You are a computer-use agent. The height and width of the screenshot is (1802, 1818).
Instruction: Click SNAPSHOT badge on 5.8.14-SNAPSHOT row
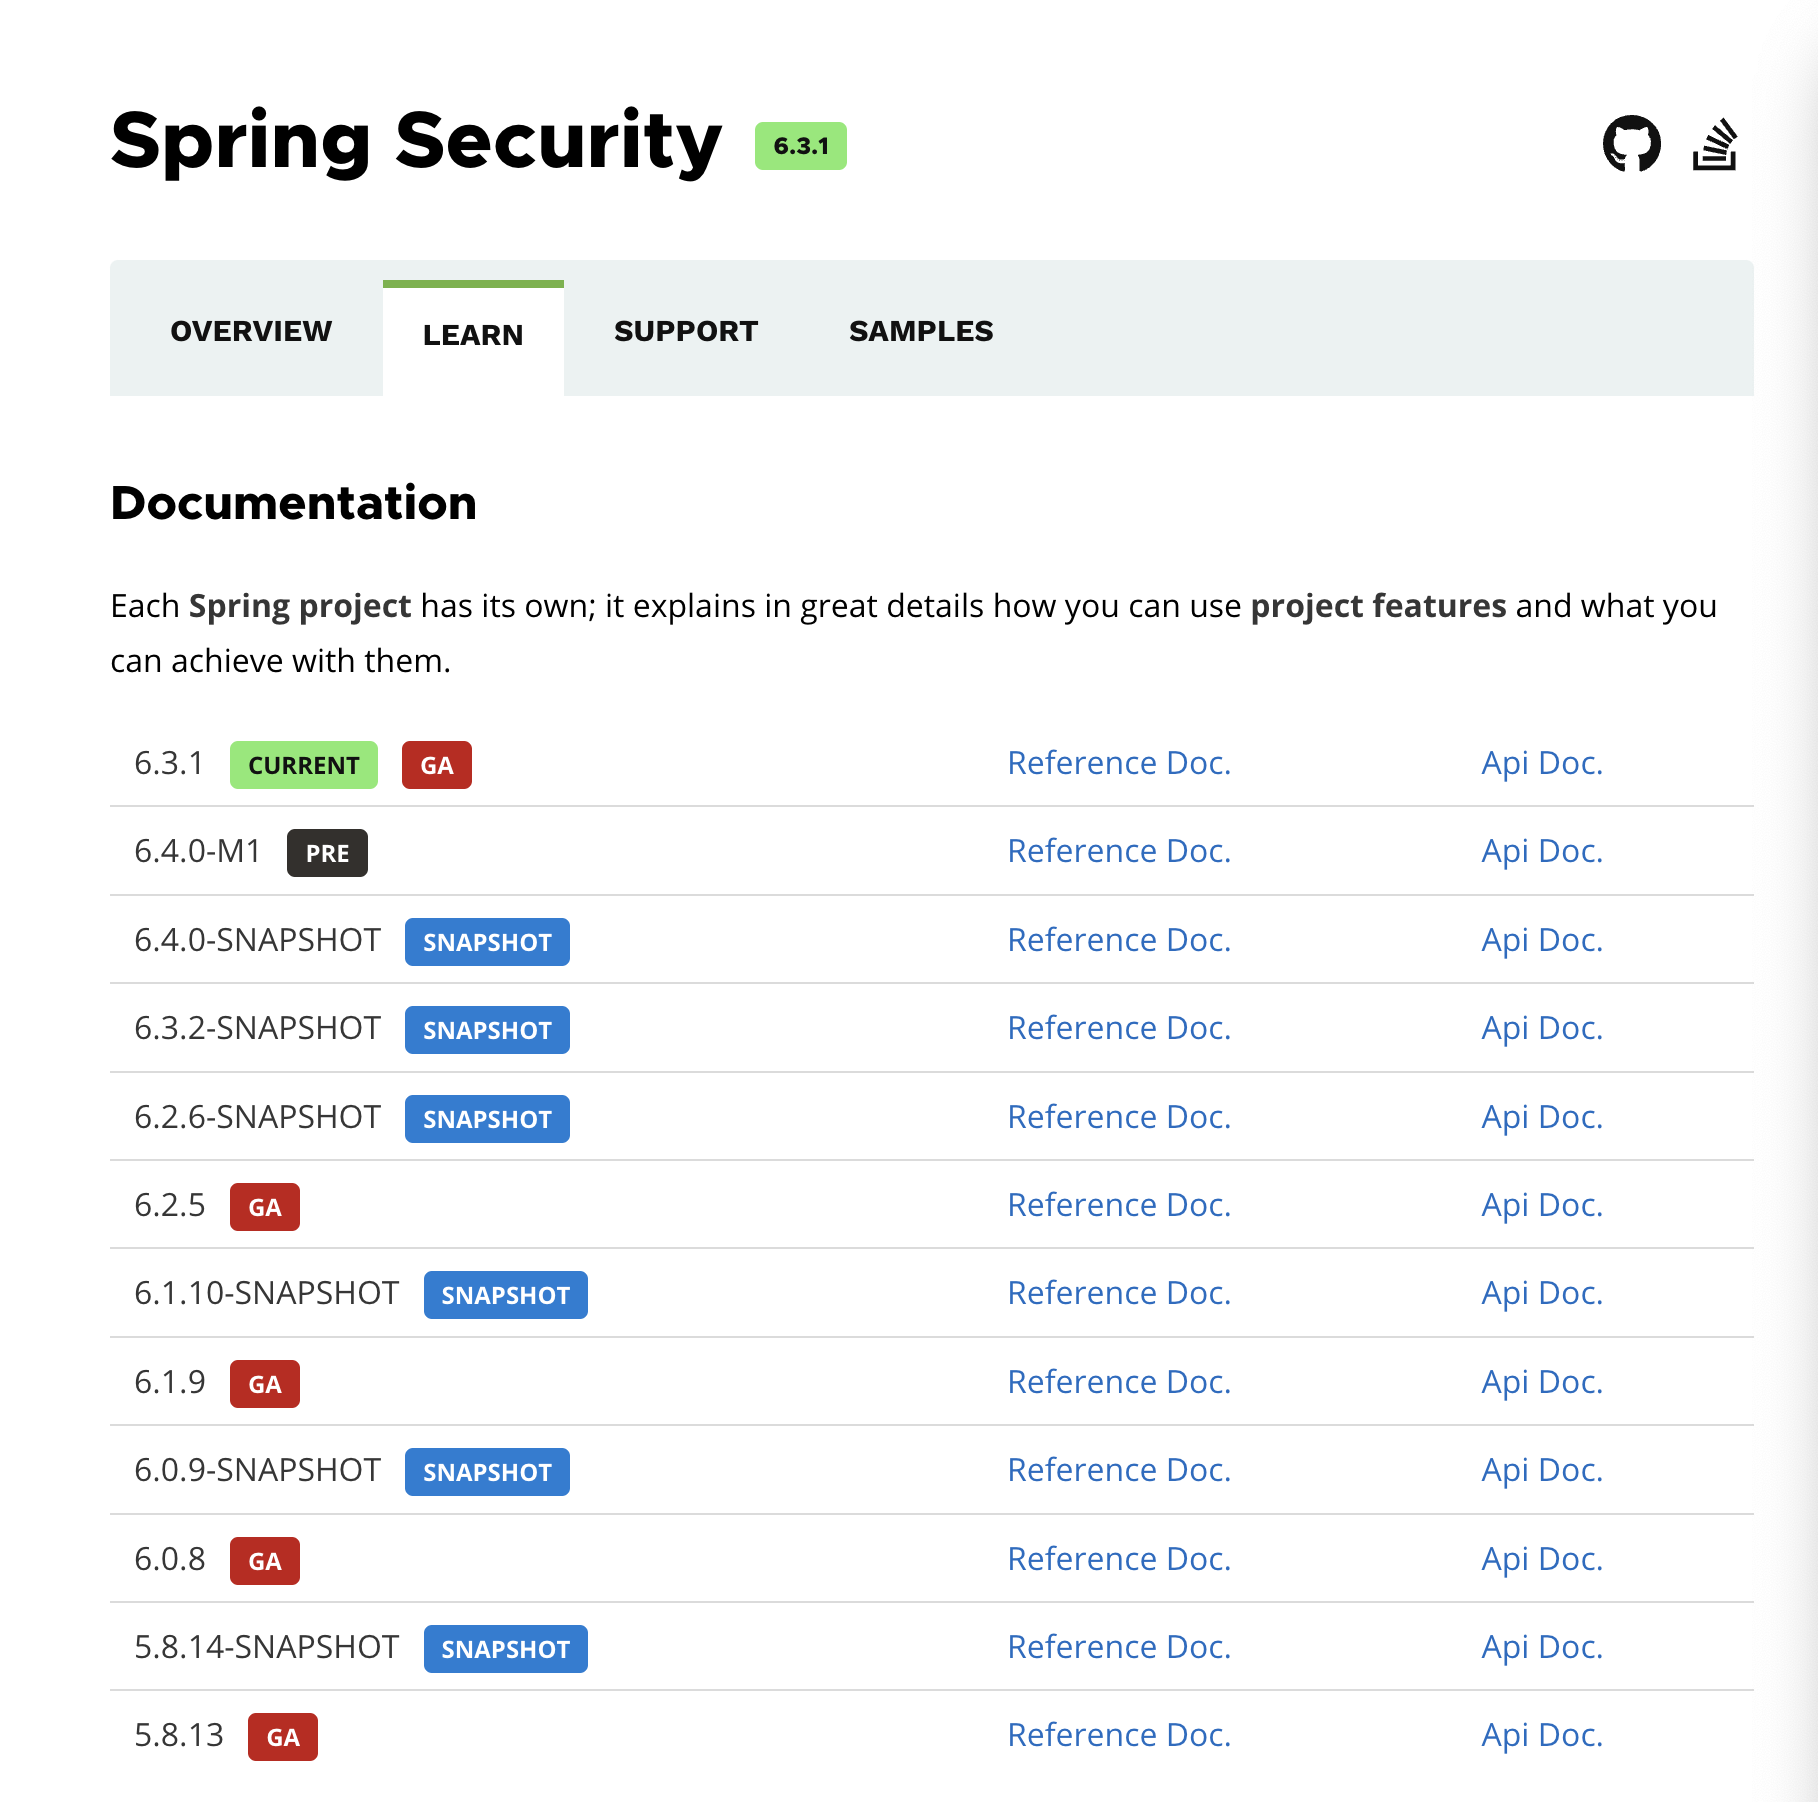pos(506,1649)
